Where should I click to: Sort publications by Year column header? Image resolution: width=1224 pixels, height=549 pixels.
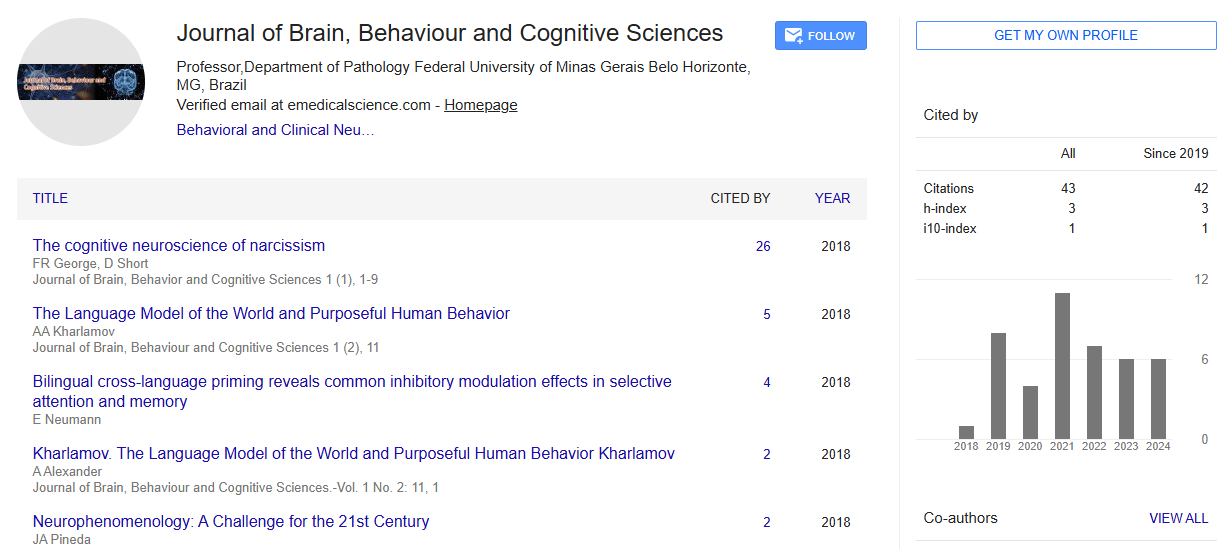click(832, 198)
